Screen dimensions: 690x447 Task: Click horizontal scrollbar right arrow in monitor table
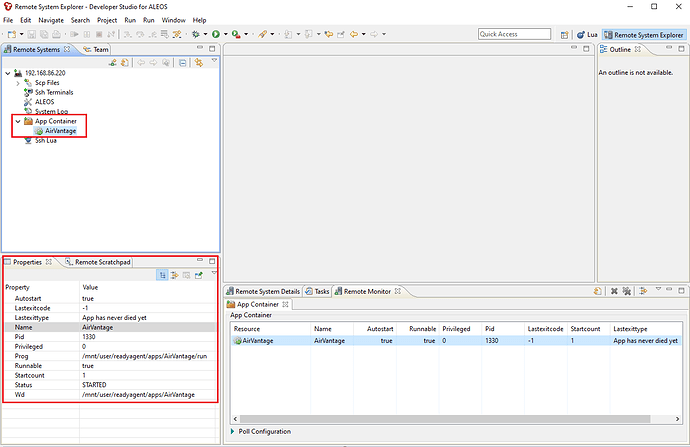677,419
